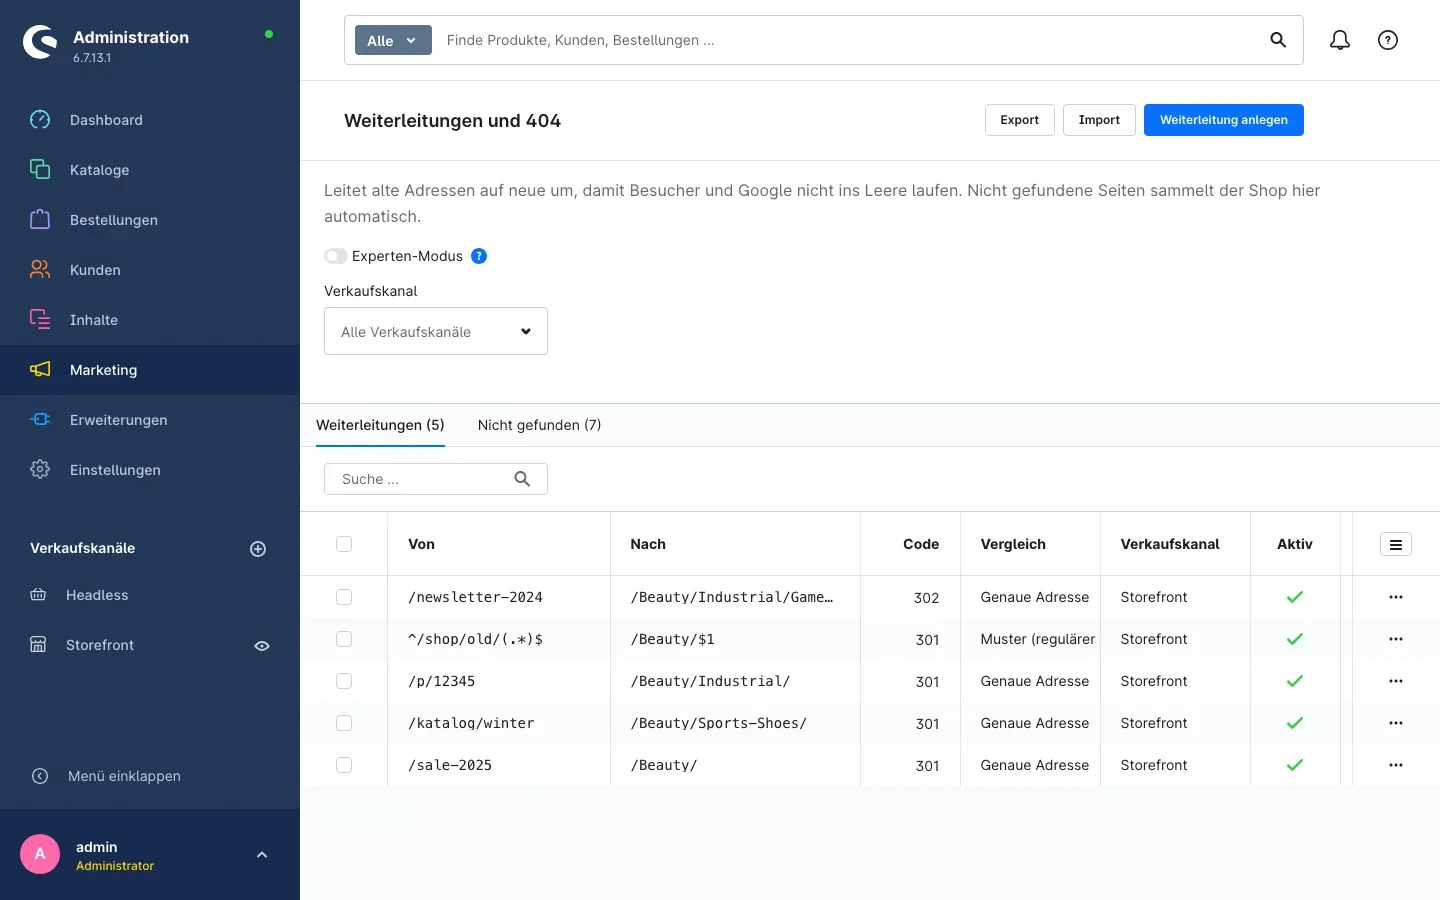This screenshot has height=900, width=1440.
Task: Toggle the Experten-Modus switch
Action: [336, 256]
